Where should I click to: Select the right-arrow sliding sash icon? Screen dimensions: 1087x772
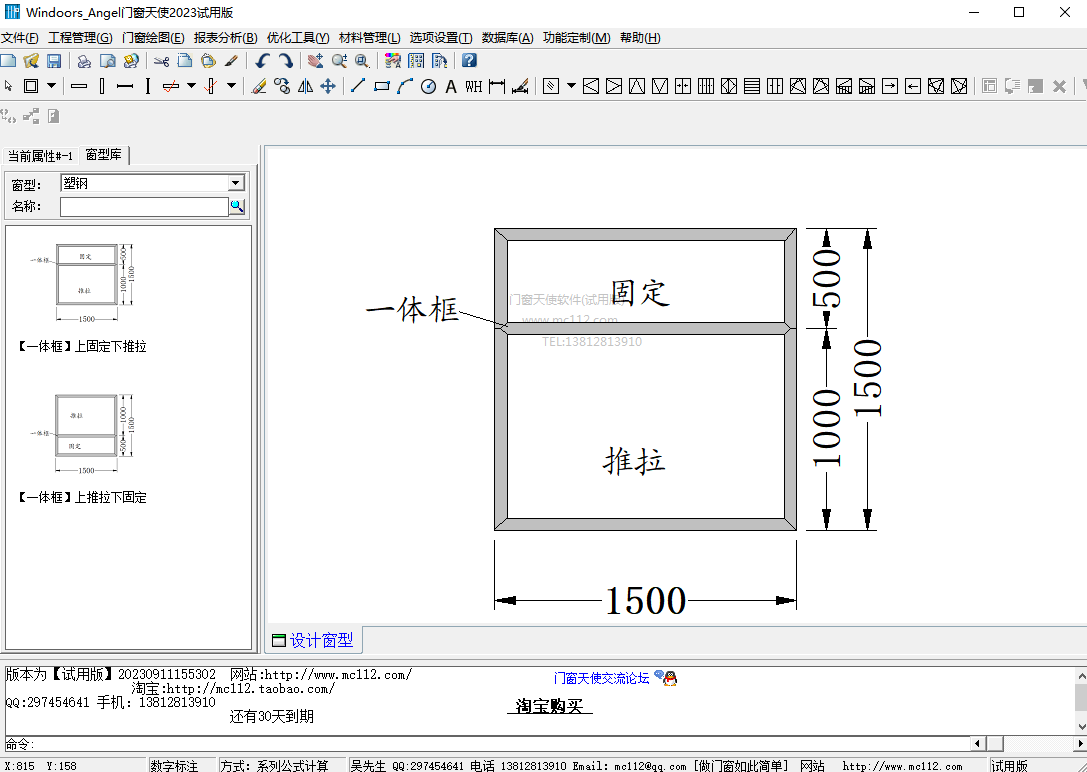pos(890,86)
